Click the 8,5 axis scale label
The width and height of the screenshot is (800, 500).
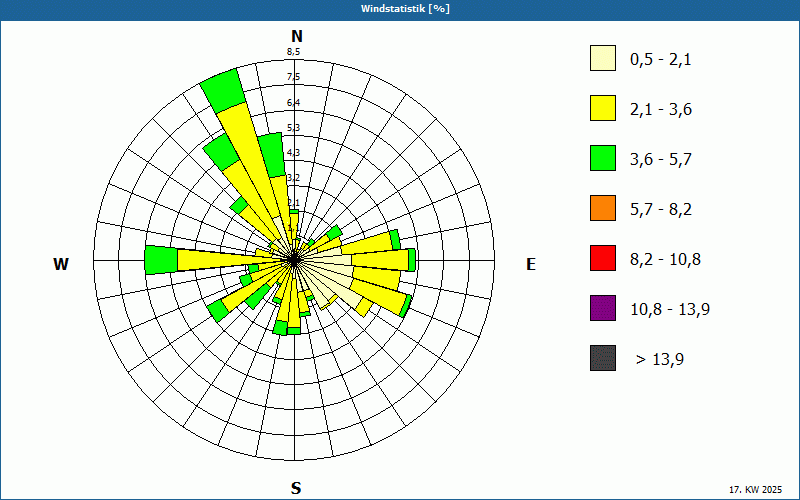293,52
